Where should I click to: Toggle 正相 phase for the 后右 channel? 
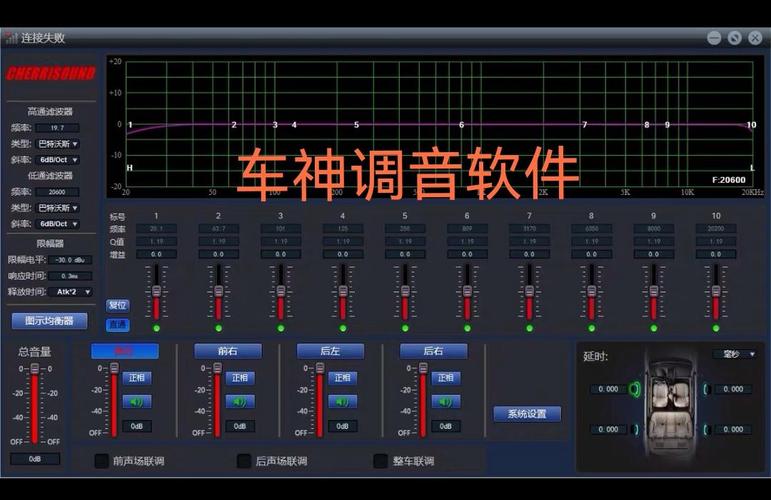click(x=445, y=378)
